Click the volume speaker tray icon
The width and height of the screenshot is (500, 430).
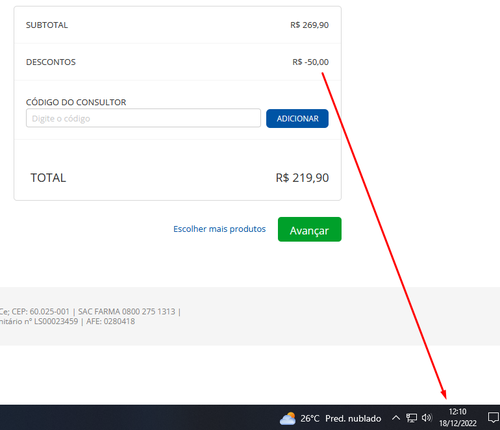tap(427, 418)
